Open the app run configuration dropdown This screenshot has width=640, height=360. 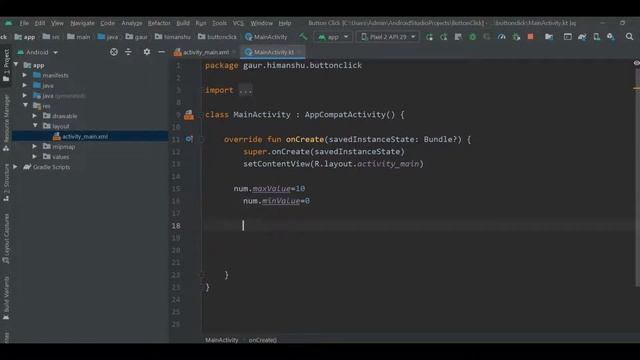[x=333, y=37]
